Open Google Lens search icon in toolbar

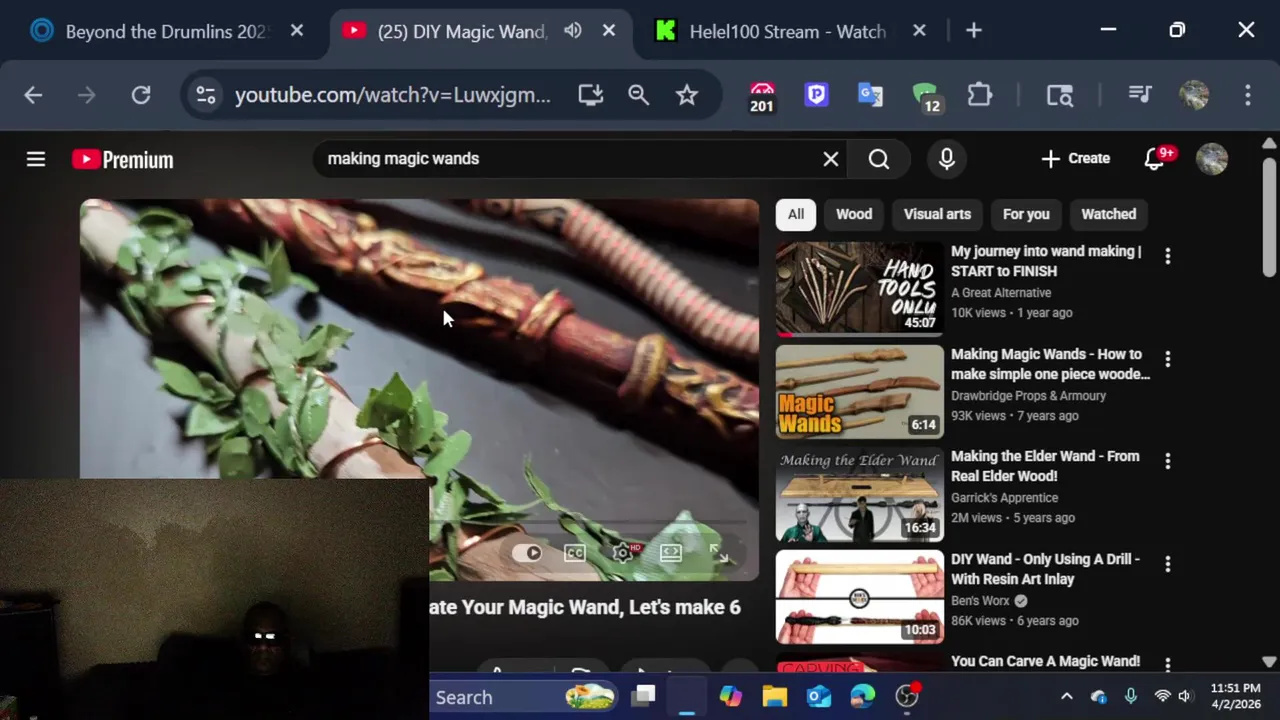point(1059,95)
